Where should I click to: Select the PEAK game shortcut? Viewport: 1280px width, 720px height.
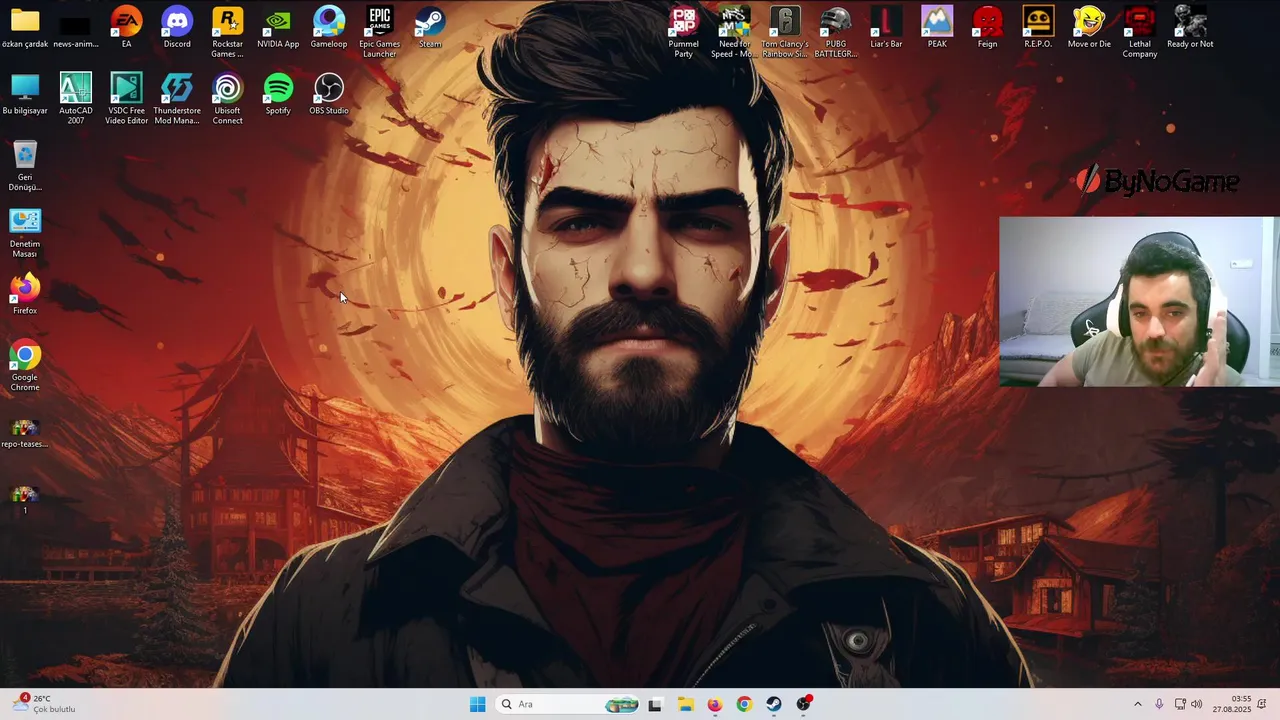point(937,28)
